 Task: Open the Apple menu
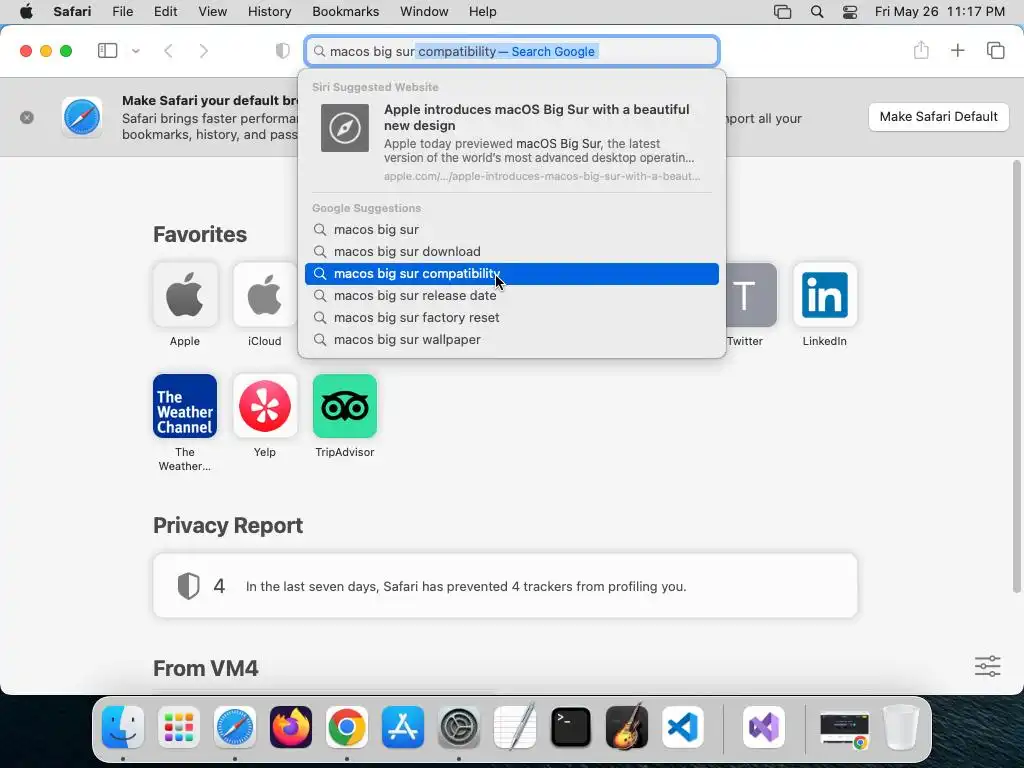coord(26,12)
